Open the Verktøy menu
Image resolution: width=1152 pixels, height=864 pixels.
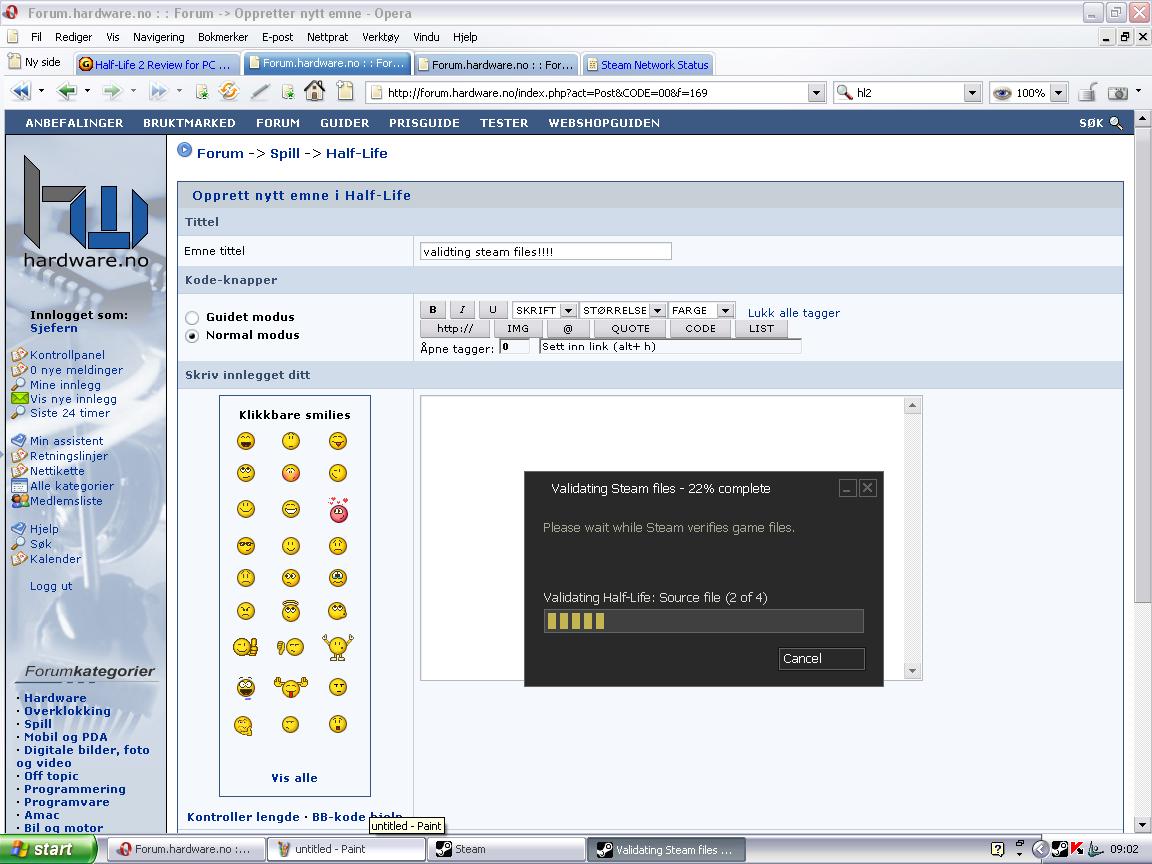(x=381, y=37)
